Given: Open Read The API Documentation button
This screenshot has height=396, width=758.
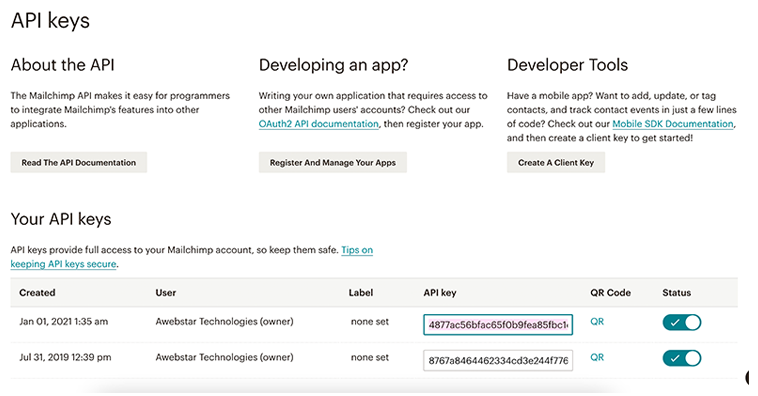Looking at the screenshot, I should tap(79, 162).
